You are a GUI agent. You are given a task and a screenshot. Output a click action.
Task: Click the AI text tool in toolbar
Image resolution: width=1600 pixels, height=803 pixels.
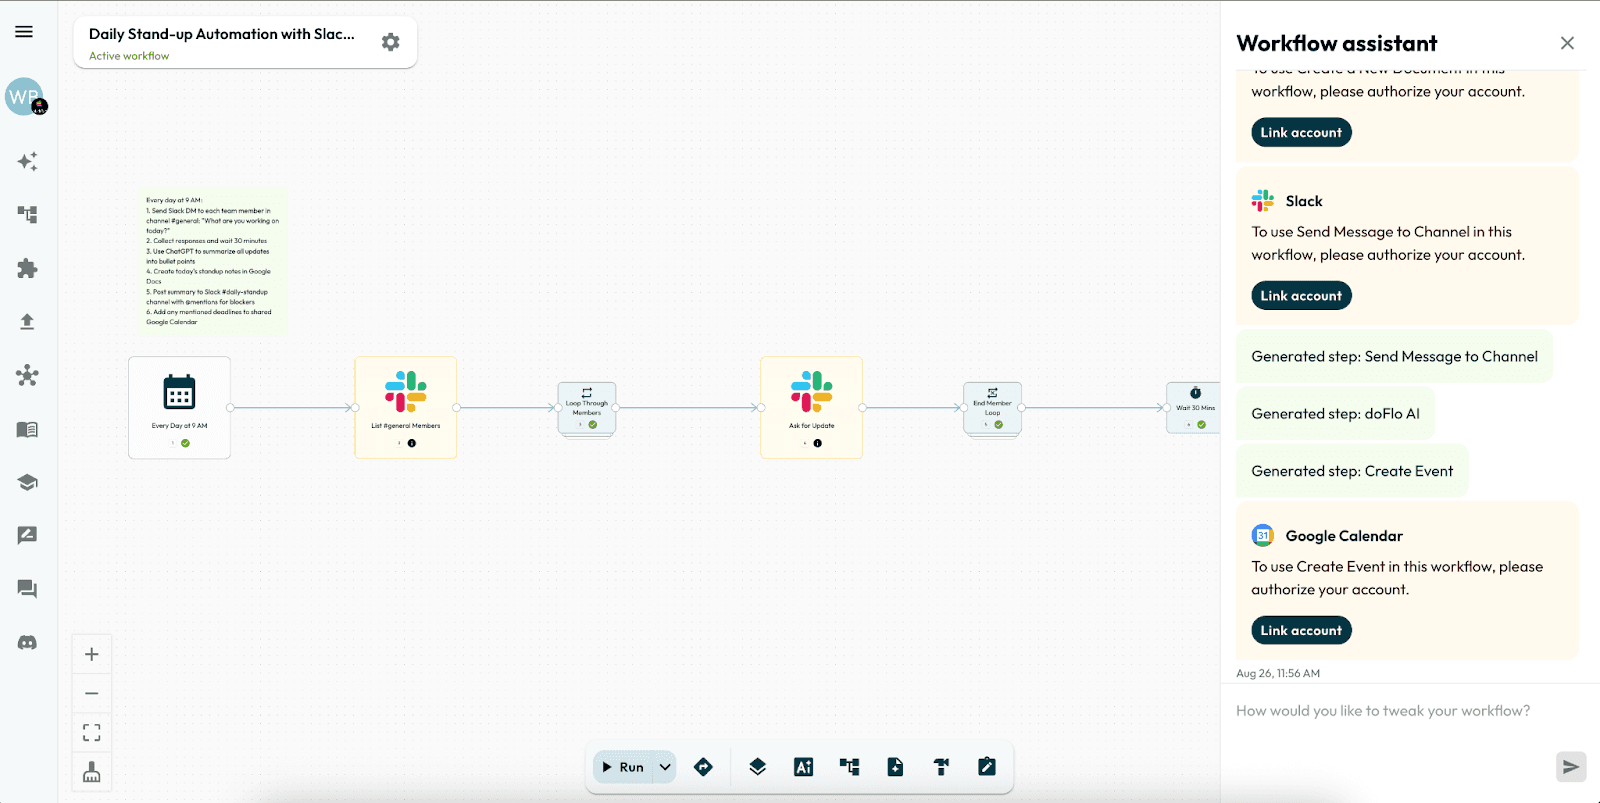pos(803,767)
